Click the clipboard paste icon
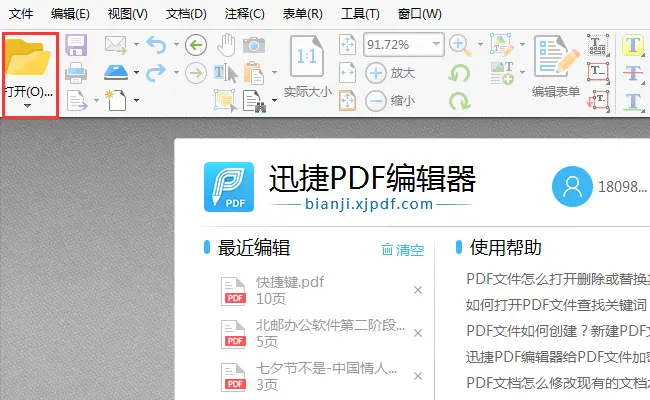Image resolution: width=650 pixels, height=400 pixels. [x=254, y=73]
